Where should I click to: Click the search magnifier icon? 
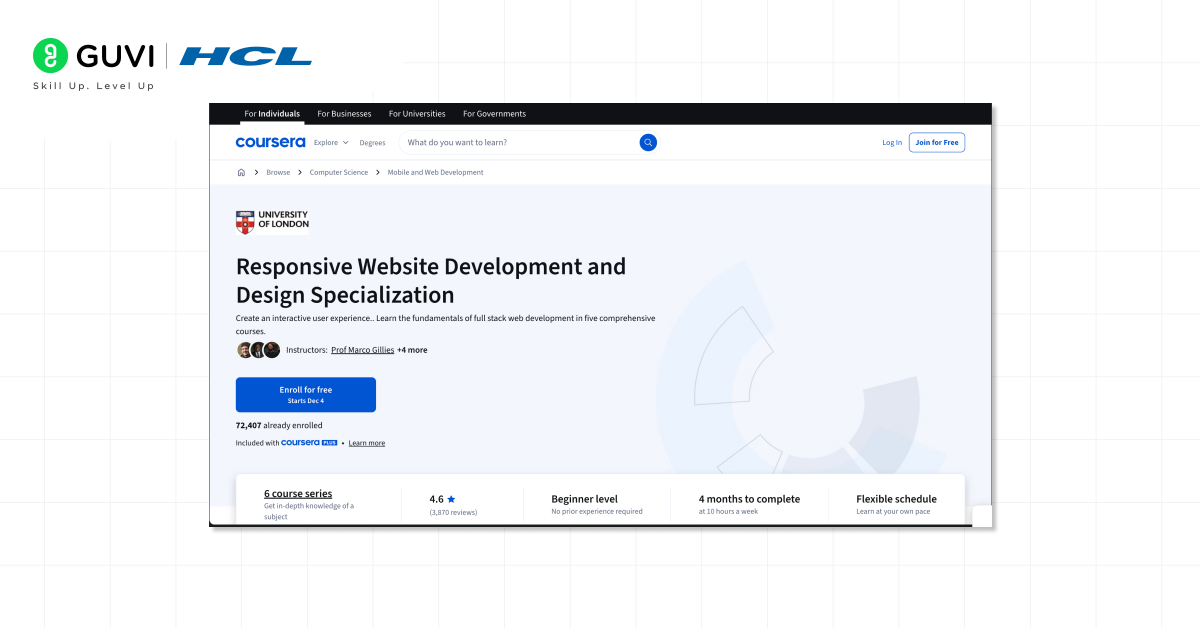pyautogui.click(x=647, y=142)
